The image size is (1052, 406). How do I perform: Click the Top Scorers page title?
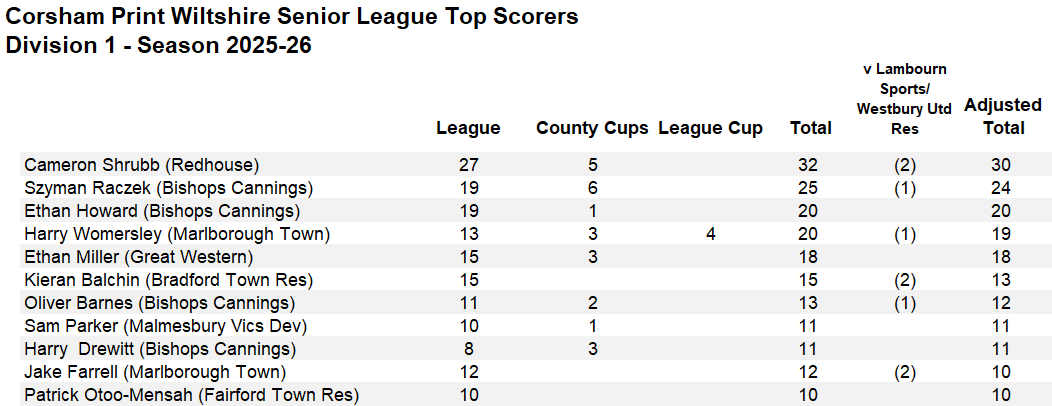pos(291,16)
